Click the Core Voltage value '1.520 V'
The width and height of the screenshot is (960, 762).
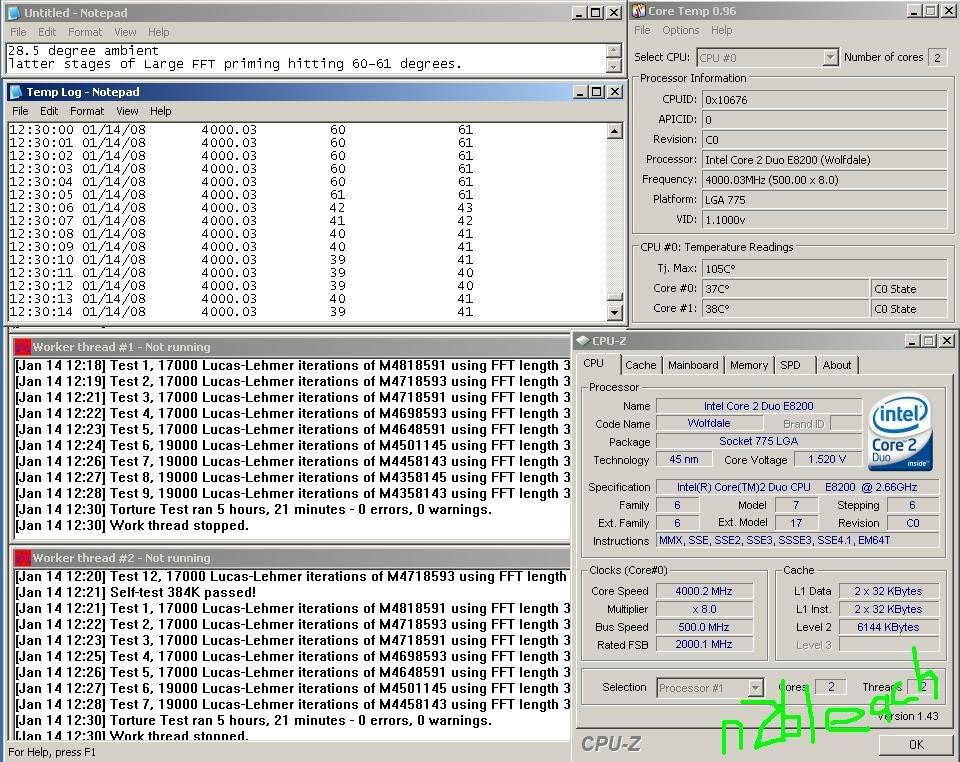pos(827,460)
